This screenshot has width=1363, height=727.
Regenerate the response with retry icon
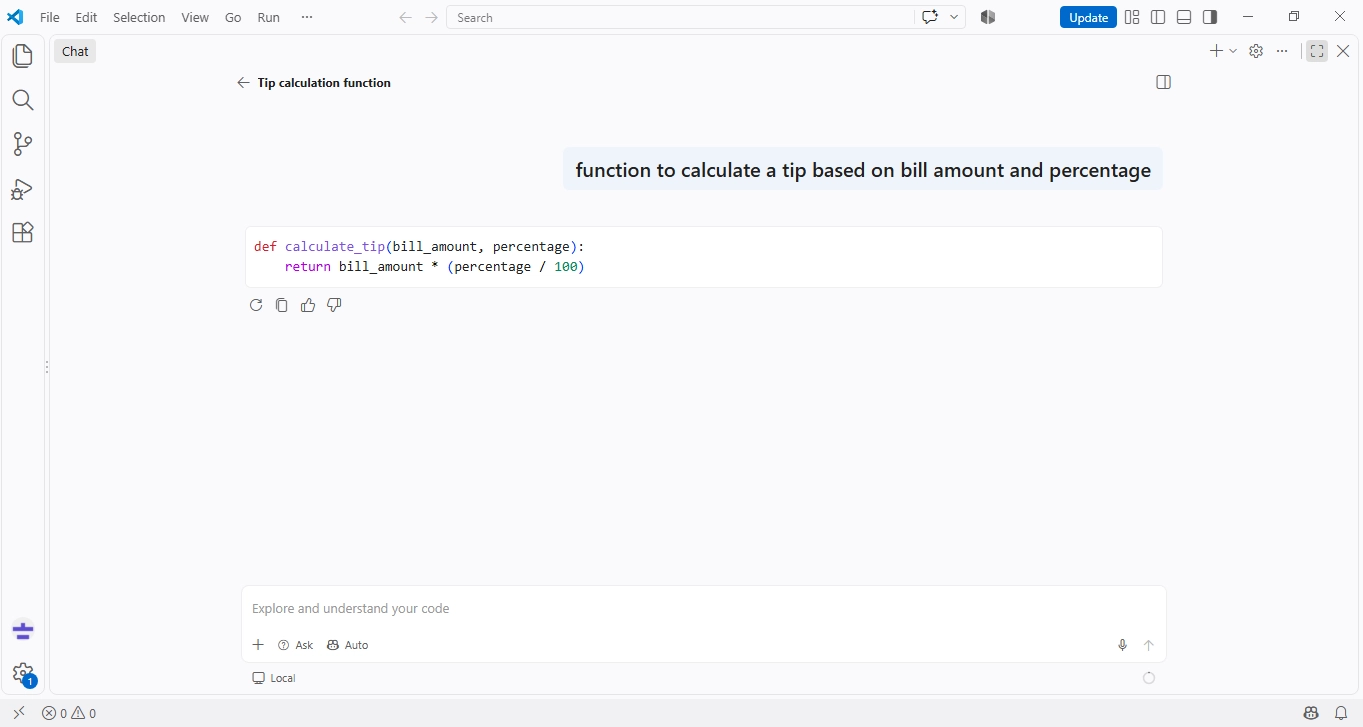click(256, 305)
